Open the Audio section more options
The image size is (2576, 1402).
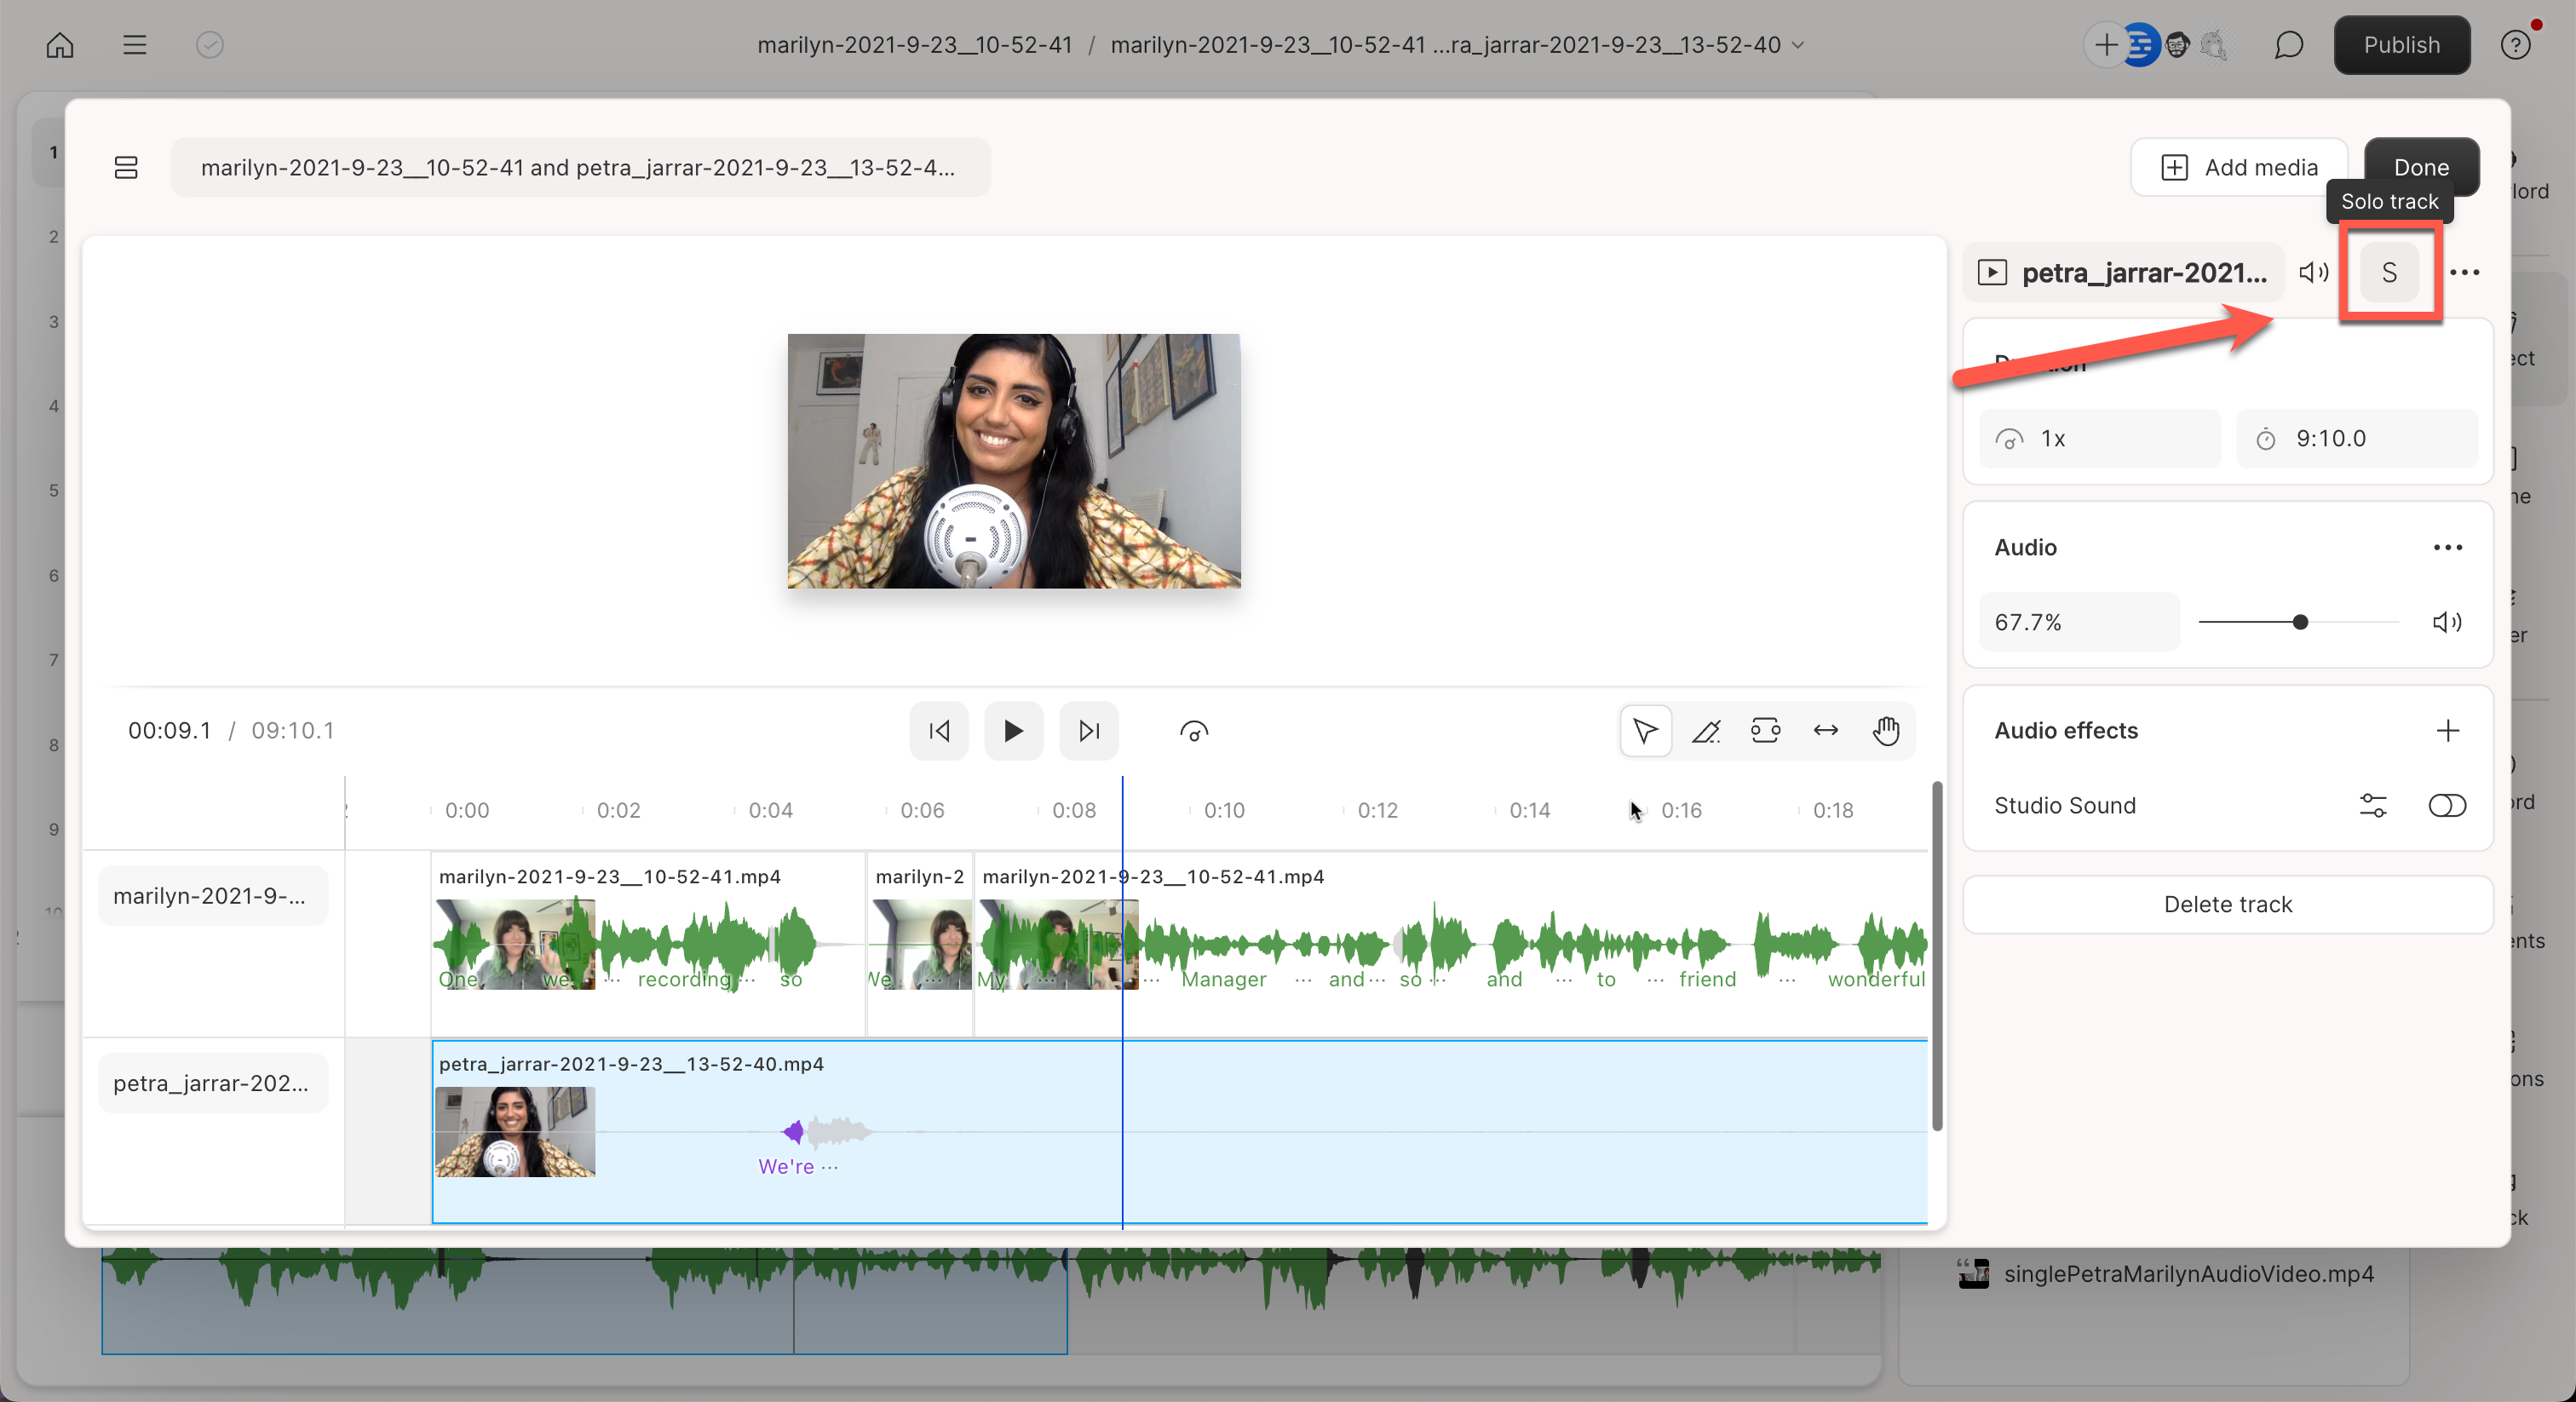click(2447, 547)
